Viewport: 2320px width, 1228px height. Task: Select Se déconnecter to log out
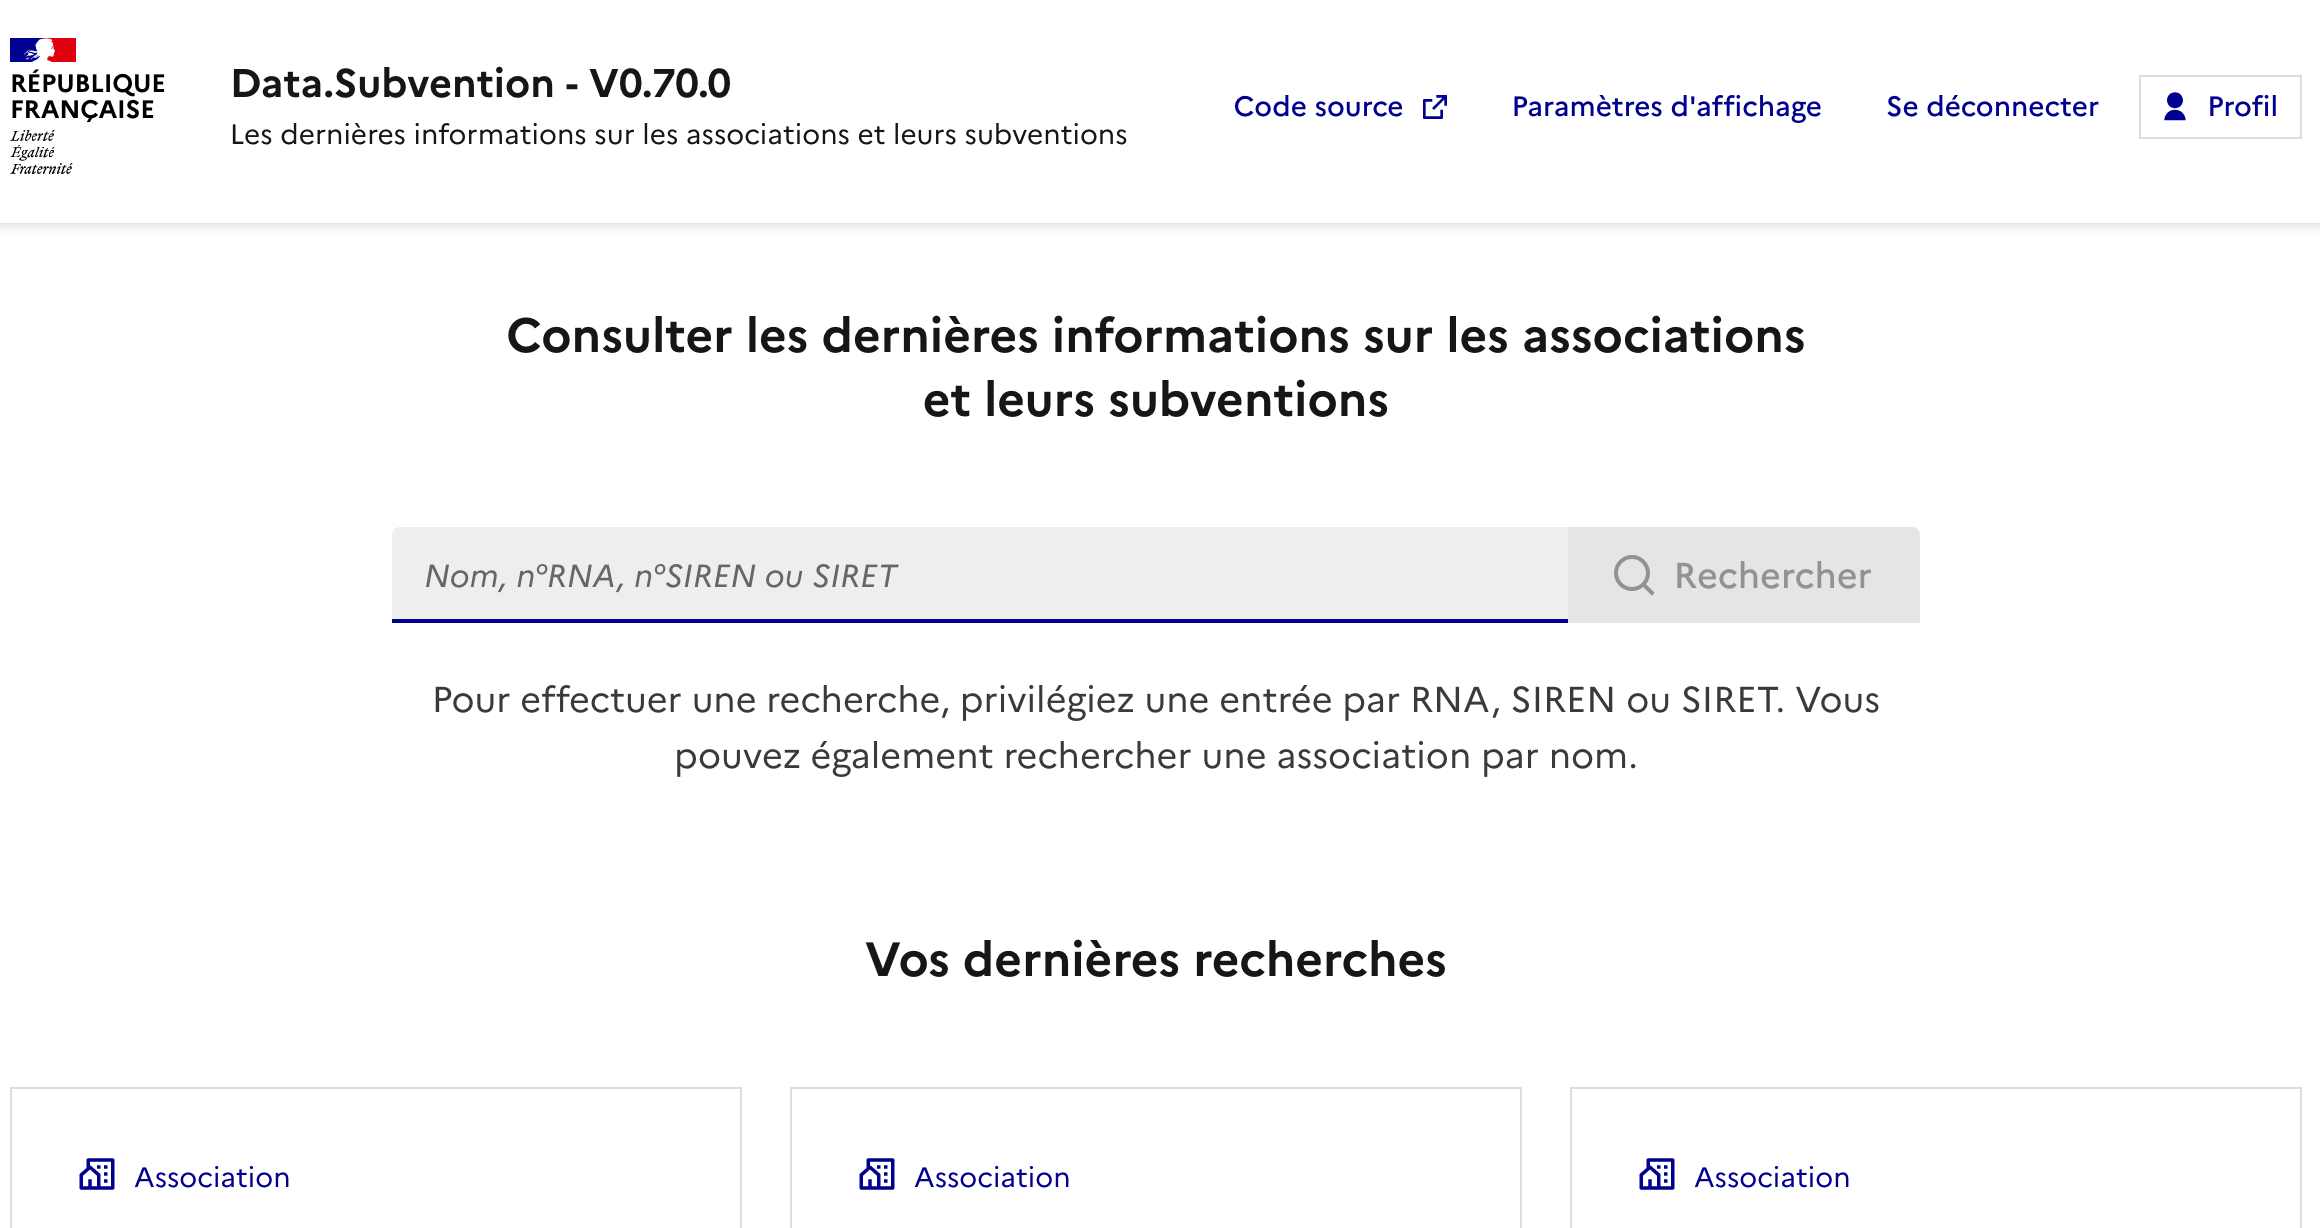click(1992, 107)
